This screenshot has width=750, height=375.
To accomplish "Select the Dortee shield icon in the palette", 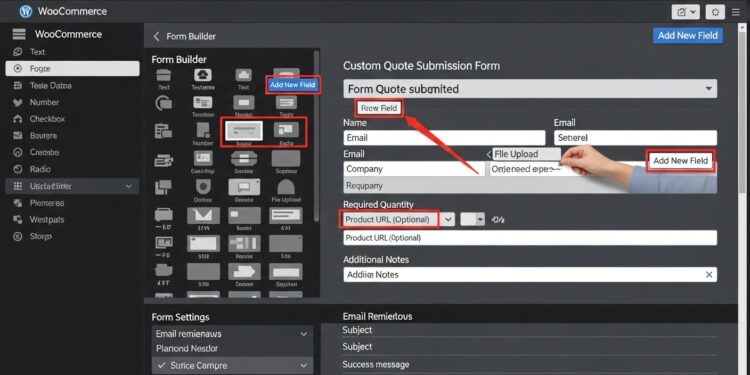I will [203, 186].
